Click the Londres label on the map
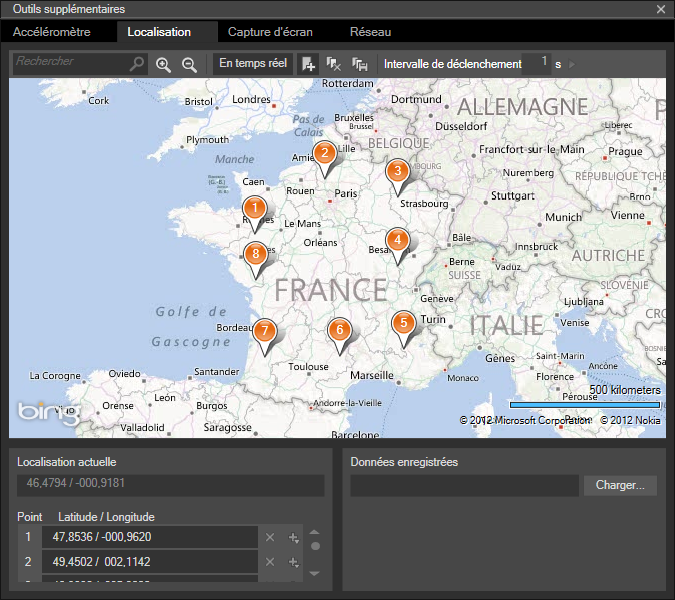Screen dimensions: 675x600 (x=251, y=99)
